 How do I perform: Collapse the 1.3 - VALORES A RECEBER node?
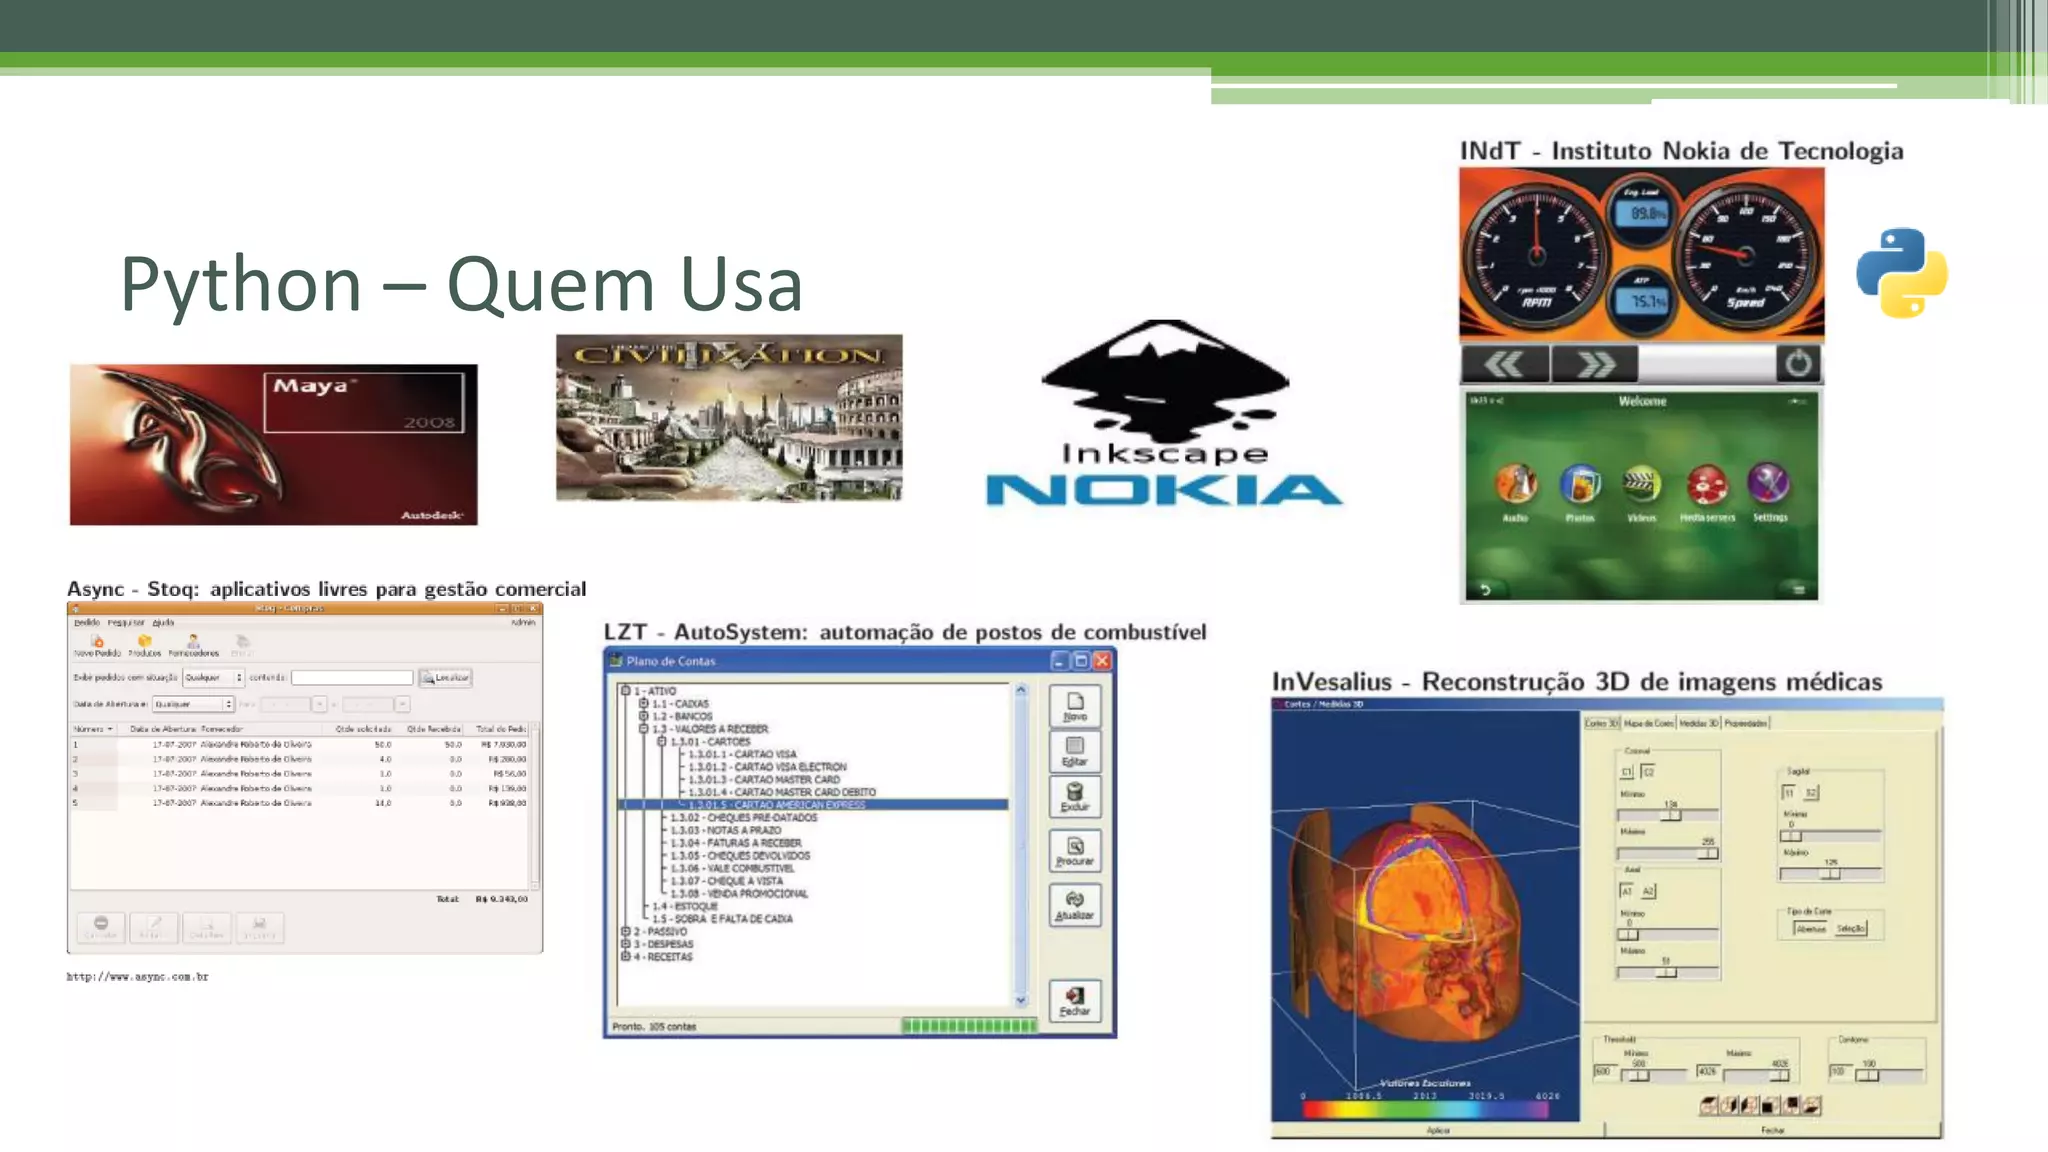pyautogui.click(x=644, y=728)
